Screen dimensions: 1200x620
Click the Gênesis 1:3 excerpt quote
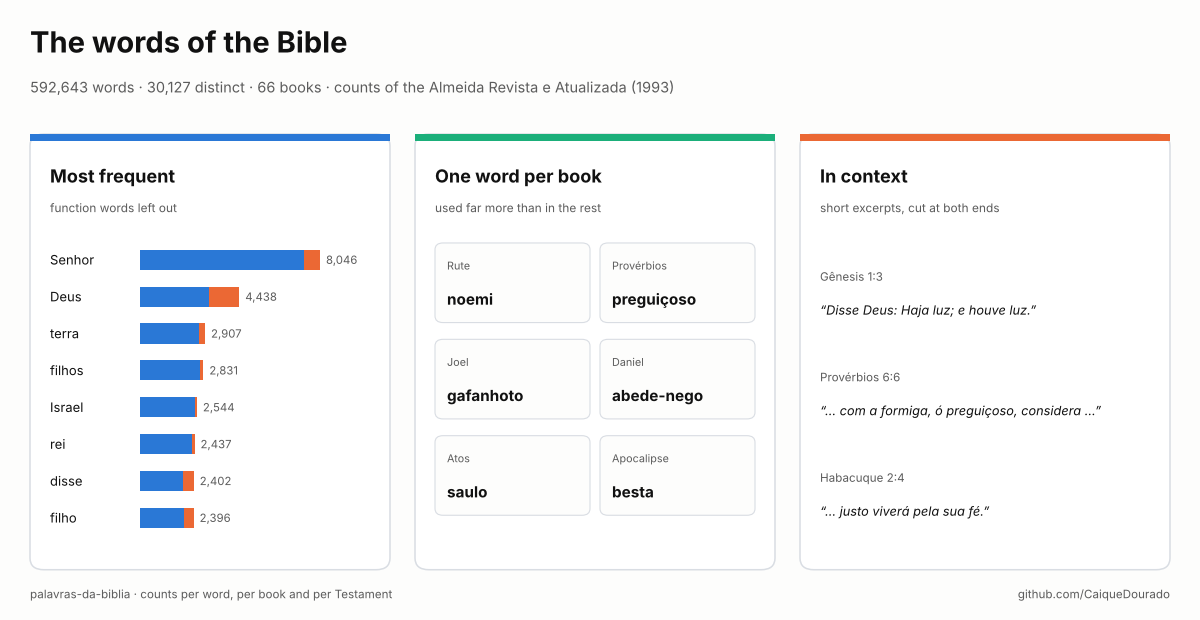tap(928, 310)
